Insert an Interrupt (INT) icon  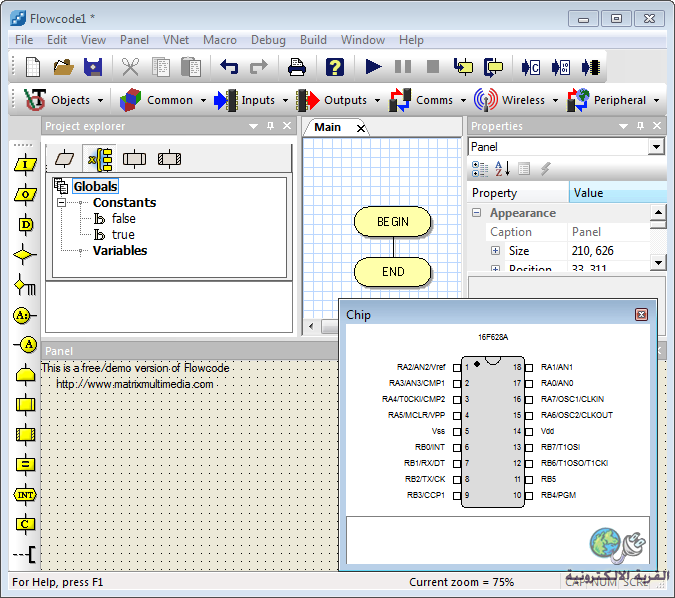[x=25, y=495]
